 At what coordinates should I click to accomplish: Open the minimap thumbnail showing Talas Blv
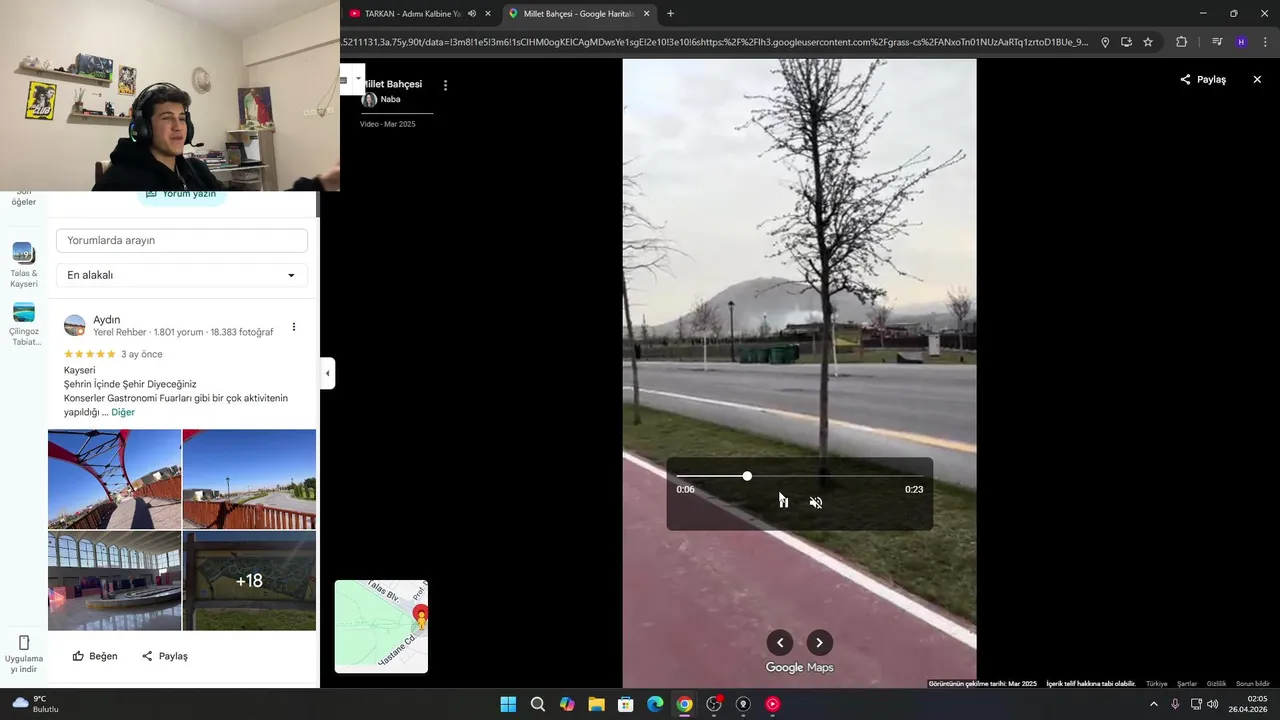[381, 626]
